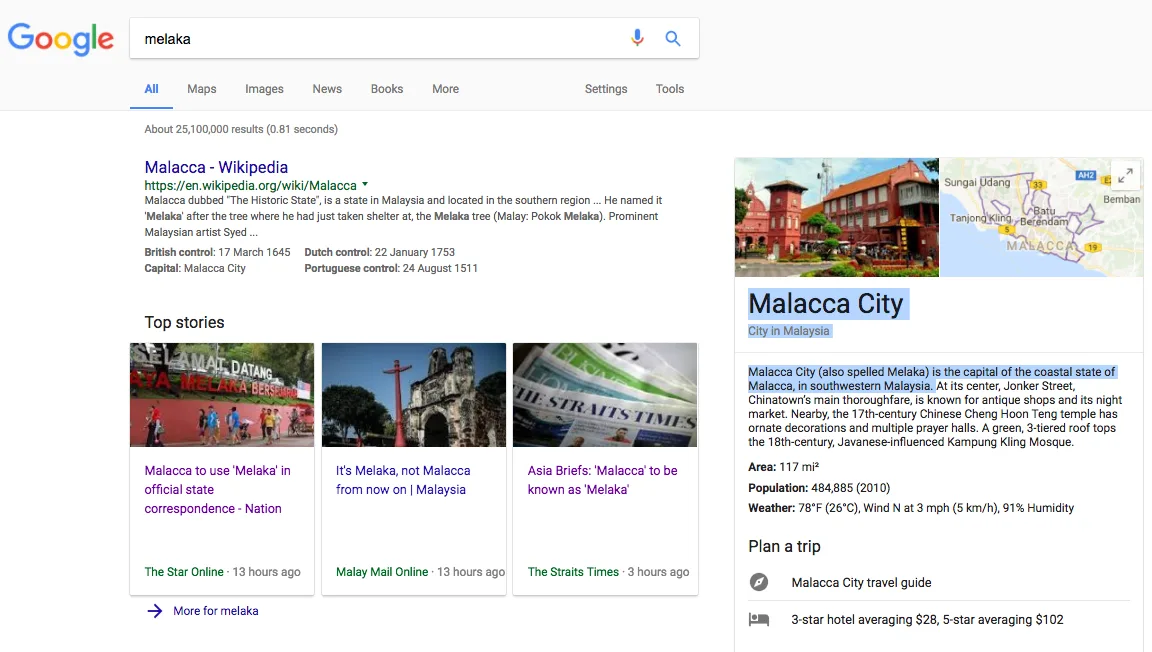Open the Malacca City travel guide link
This screenshot has width=1152, height=652.
(861, 582)
